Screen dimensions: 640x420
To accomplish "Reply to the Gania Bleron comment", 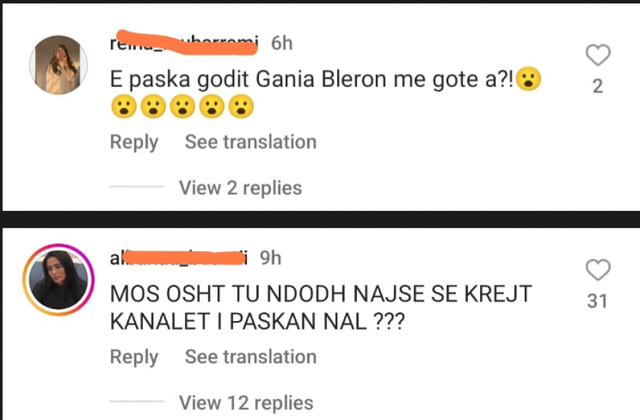I will click(x=134, y=142).
